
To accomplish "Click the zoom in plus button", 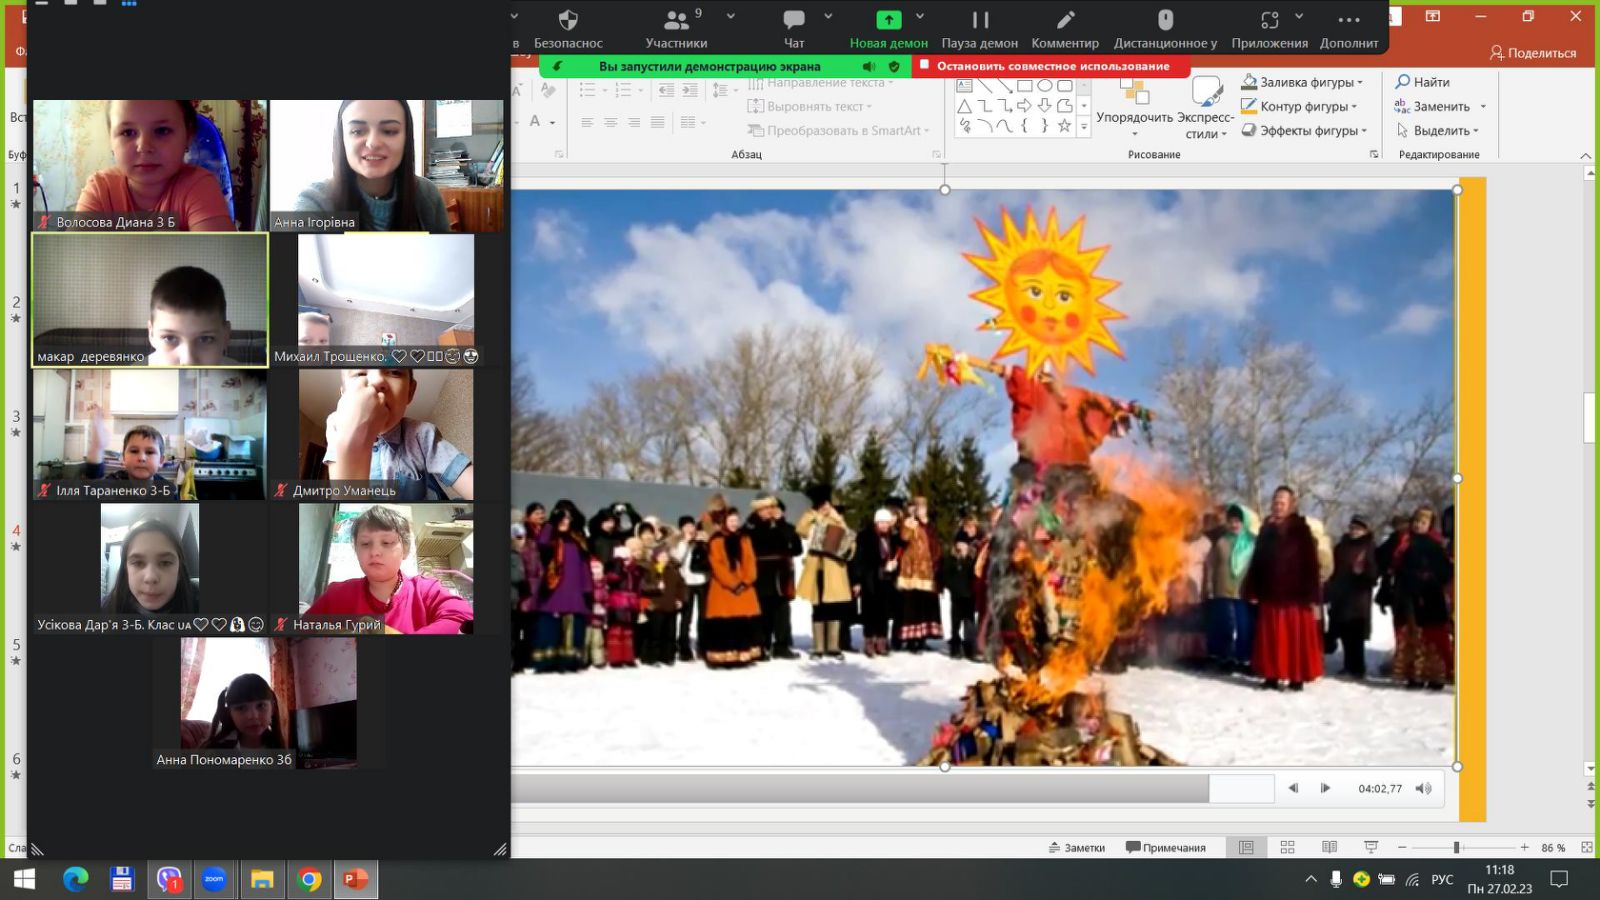I will pos(1524,847).
